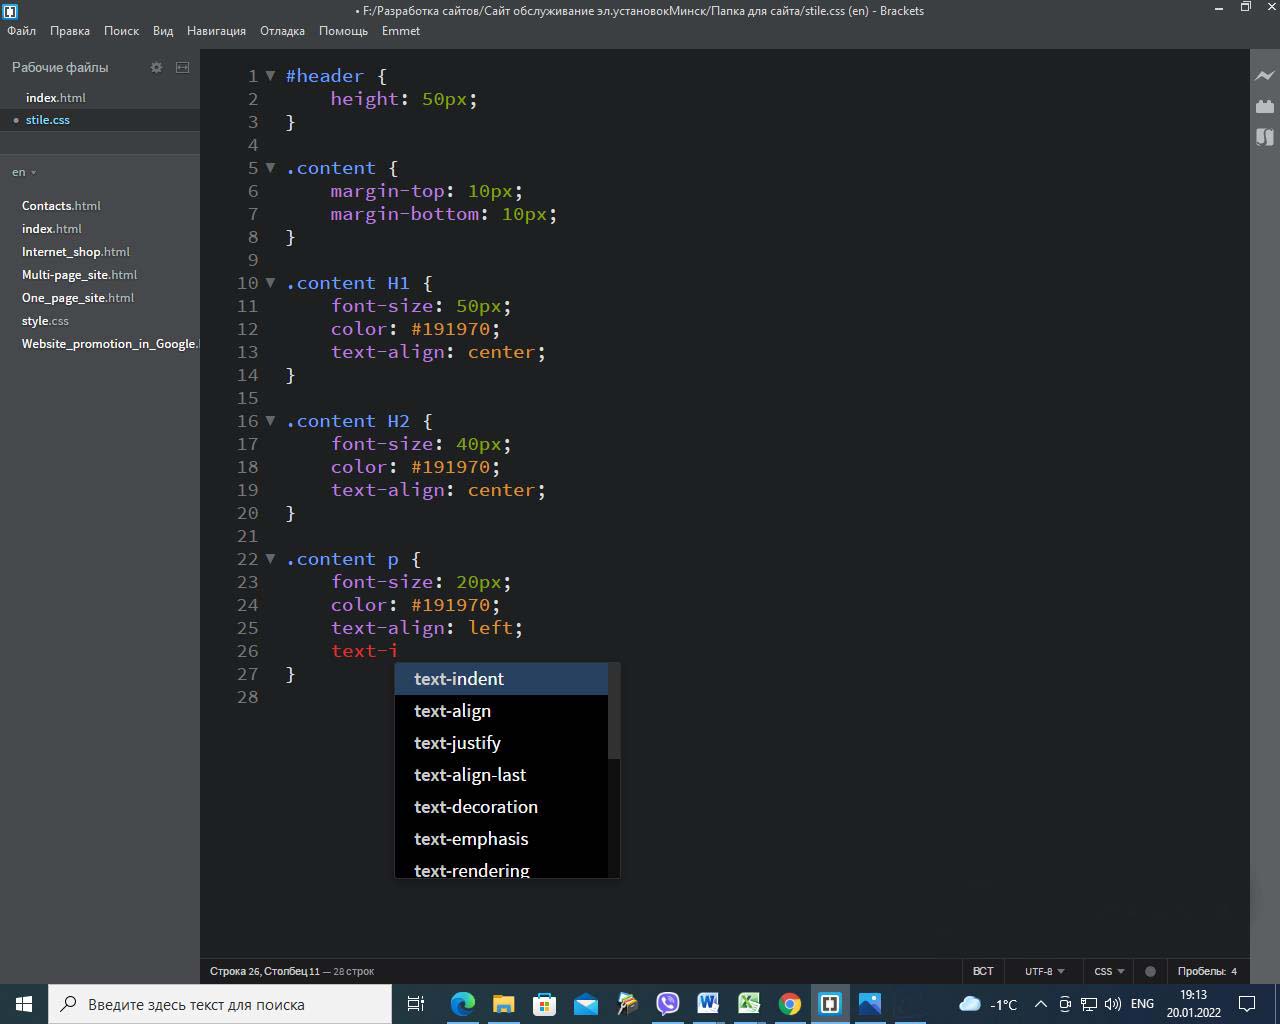
Task: Open the Навигация menu
Action: [216, 31]
